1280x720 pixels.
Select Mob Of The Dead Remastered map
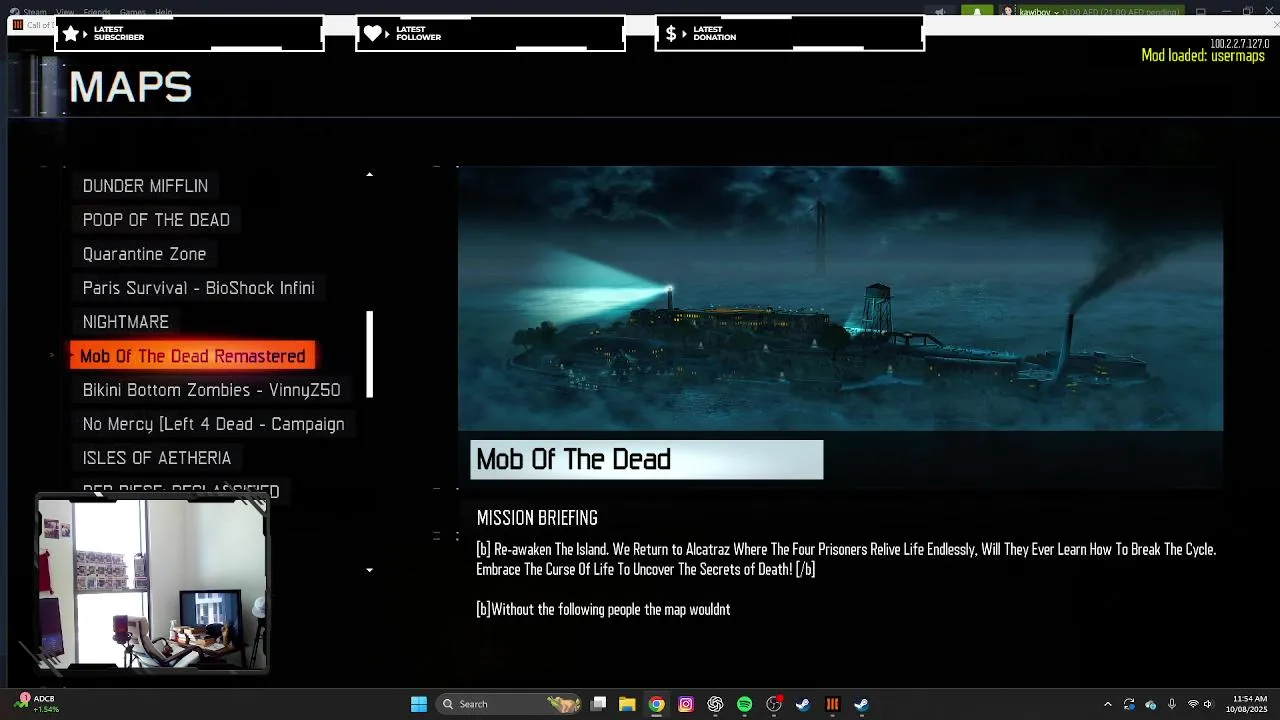click(x=192, y=356)
